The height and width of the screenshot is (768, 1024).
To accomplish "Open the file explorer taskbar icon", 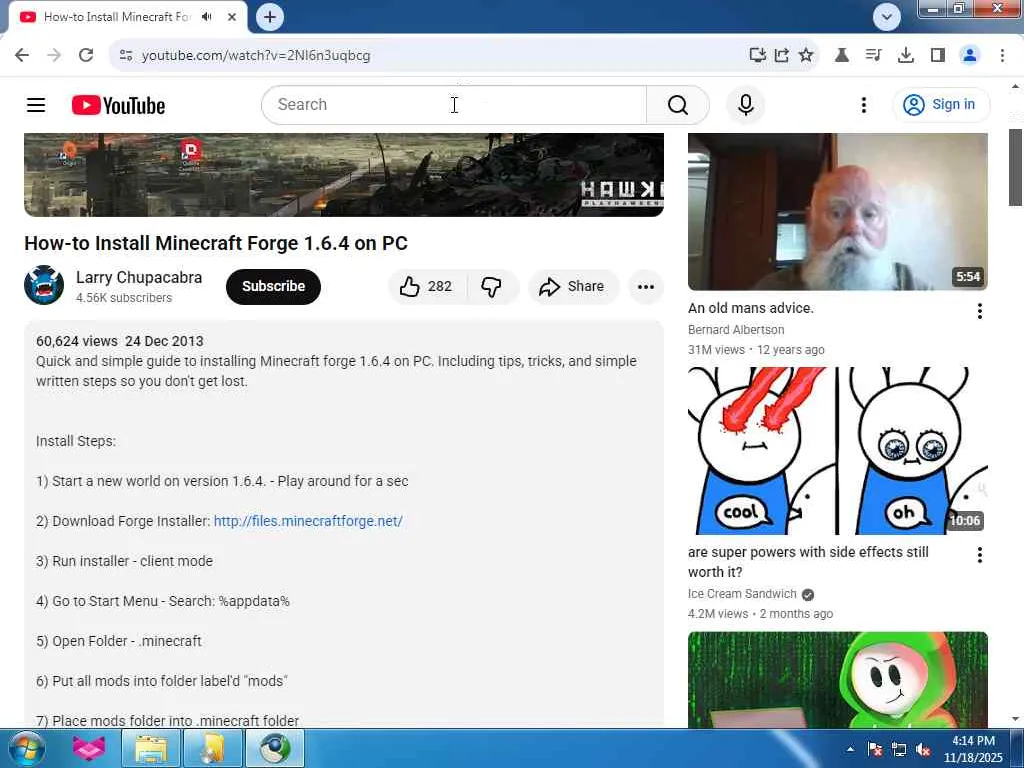I will [x=151, y=748].
